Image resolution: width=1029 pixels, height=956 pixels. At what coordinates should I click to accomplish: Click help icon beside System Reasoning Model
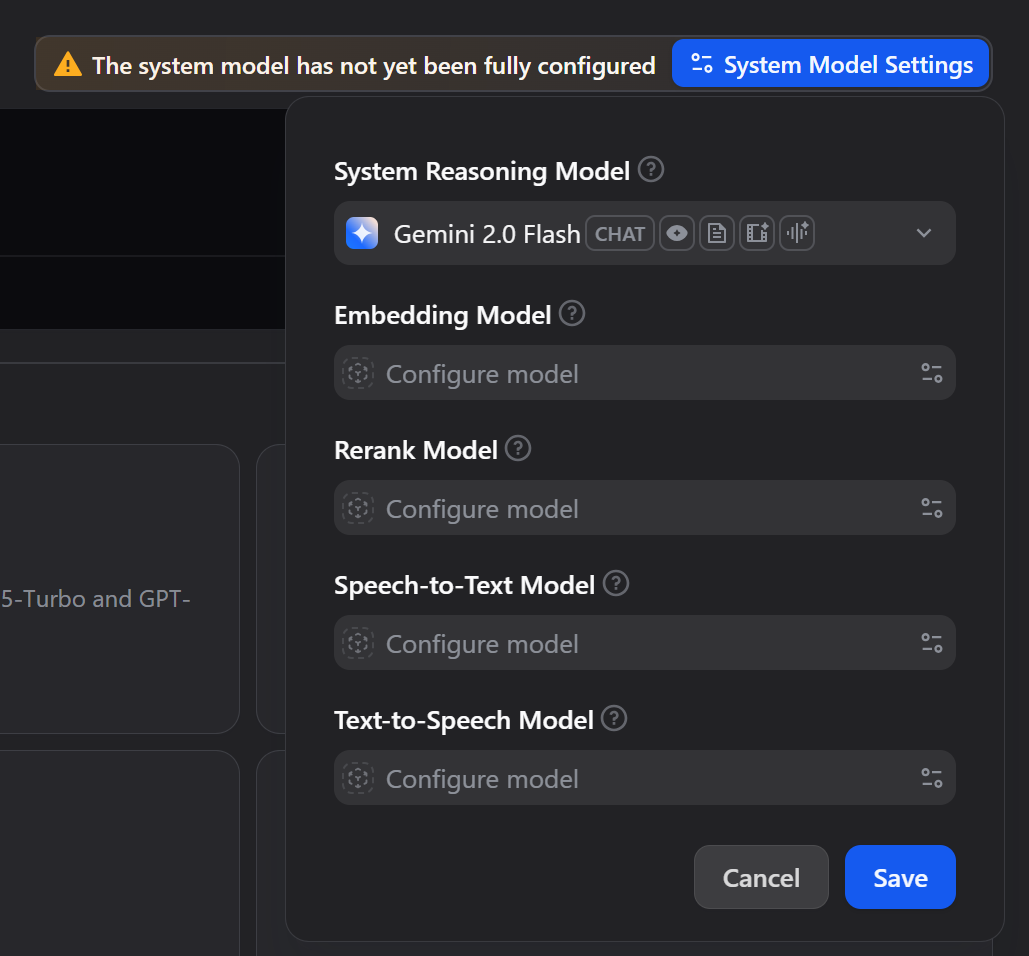(651, 169)
